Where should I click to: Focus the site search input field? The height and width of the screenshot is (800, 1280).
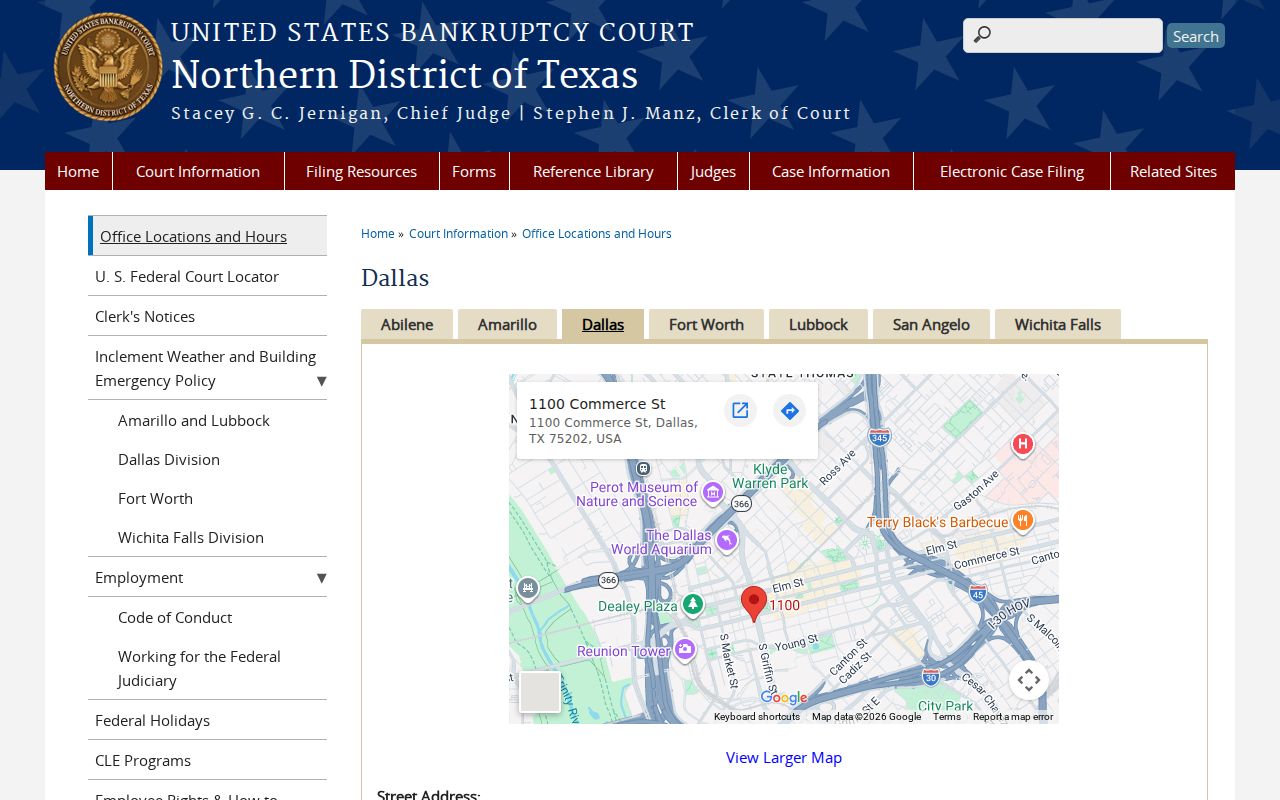pyautogui.click(x=1063, y=35)
